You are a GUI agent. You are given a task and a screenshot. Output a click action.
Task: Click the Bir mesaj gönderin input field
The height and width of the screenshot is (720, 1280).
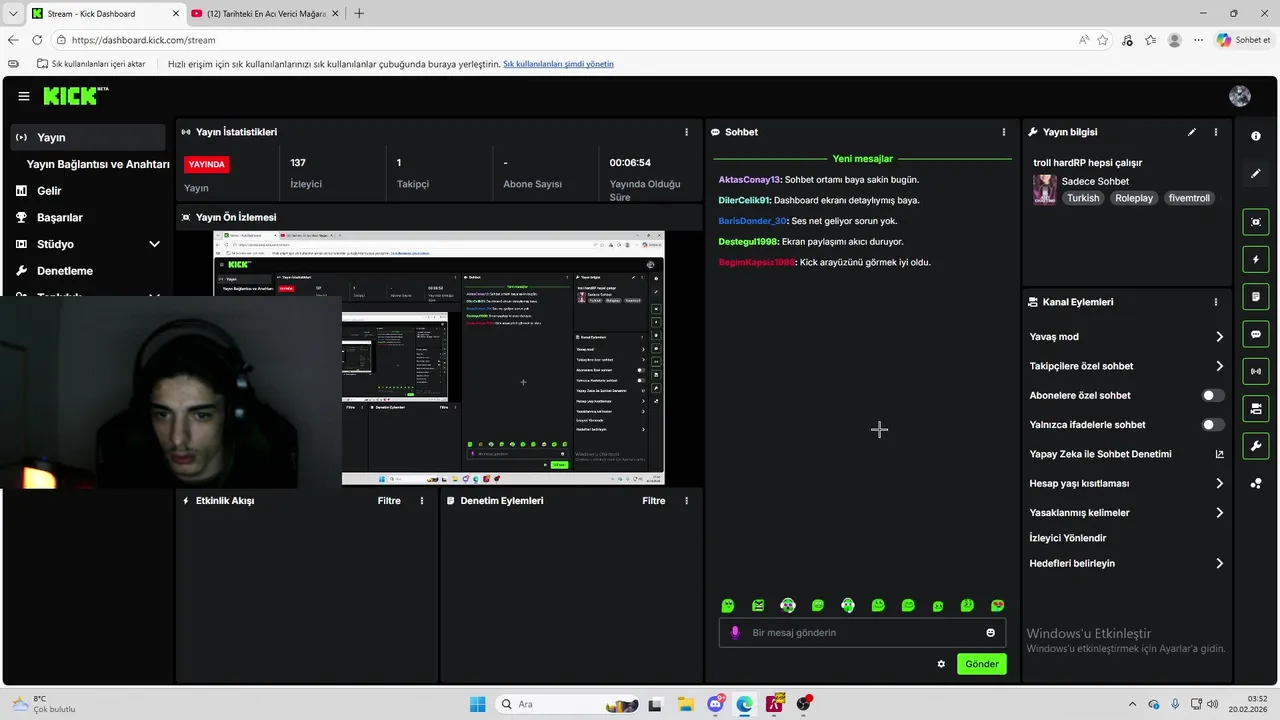point(862,633)
